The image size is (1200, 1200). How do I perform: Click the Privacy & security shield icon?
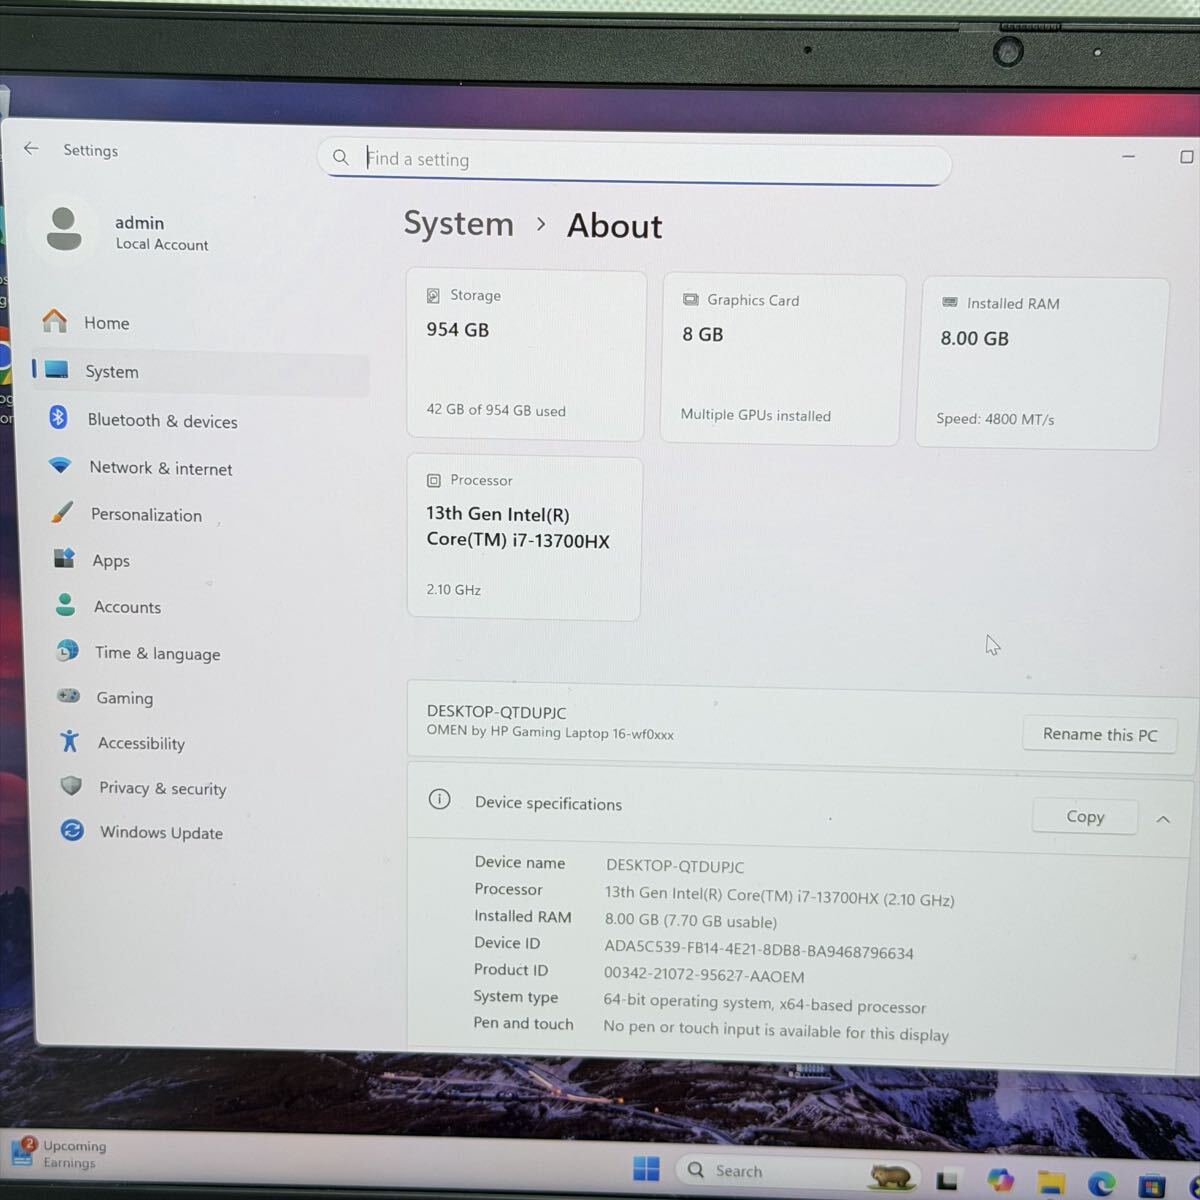(71, 786)
